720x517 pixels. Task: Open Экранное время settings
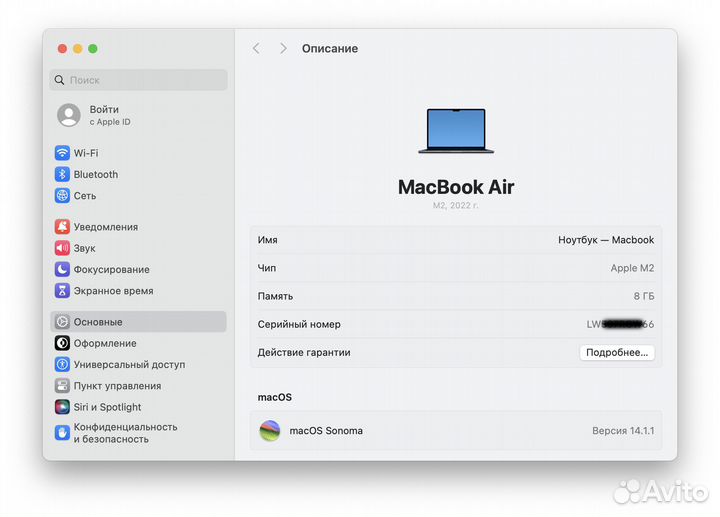138,291
